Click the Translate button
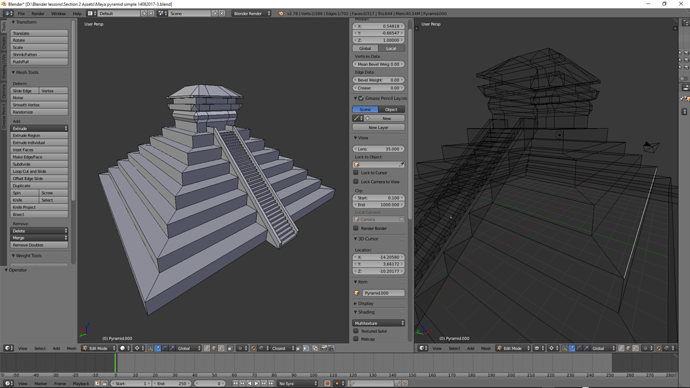This screenshot has height=388, width=690. click(x=39, y=33)
